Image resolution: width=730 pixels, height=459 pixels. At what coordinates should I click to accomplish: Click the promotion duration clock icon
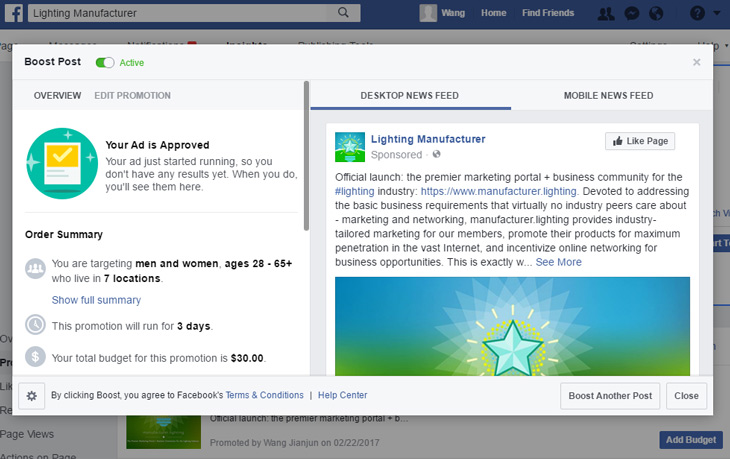(x=35, y=325)
